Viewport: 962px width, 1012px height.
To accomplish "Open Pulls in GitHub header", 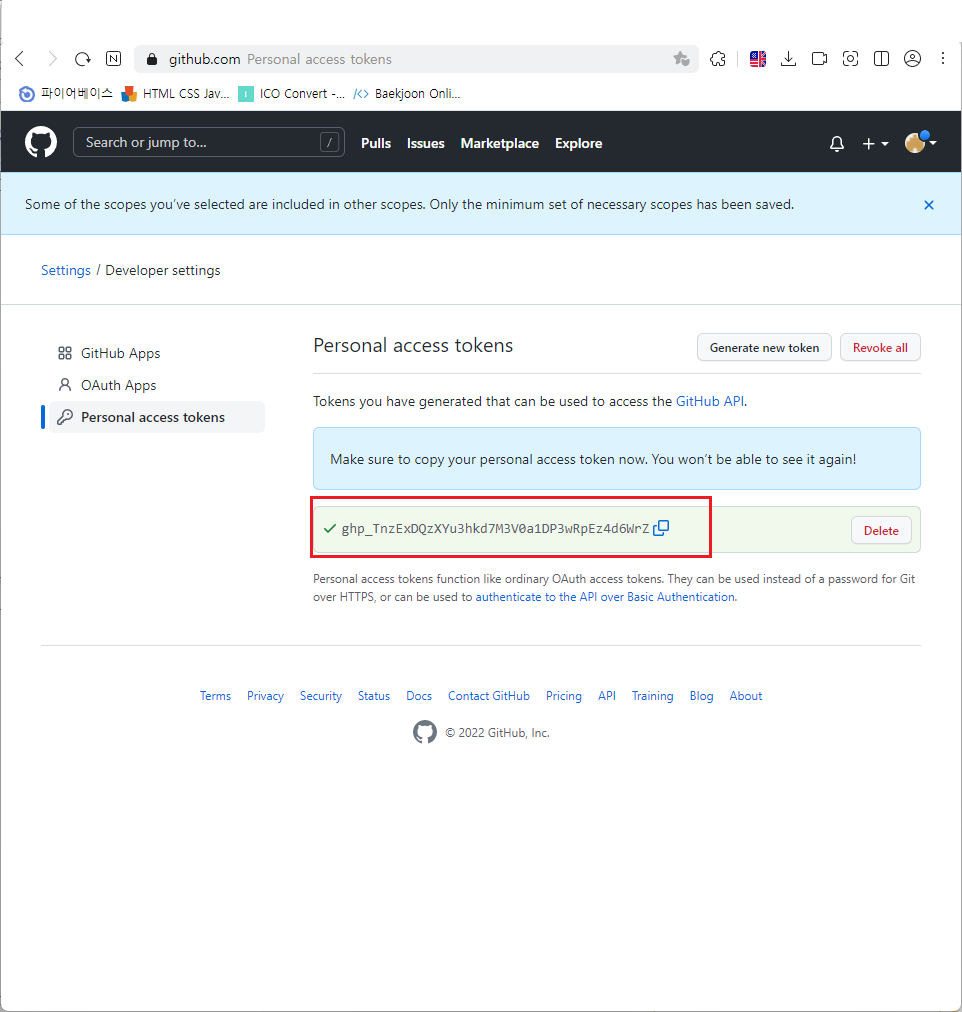I will (x=376, y=143).
